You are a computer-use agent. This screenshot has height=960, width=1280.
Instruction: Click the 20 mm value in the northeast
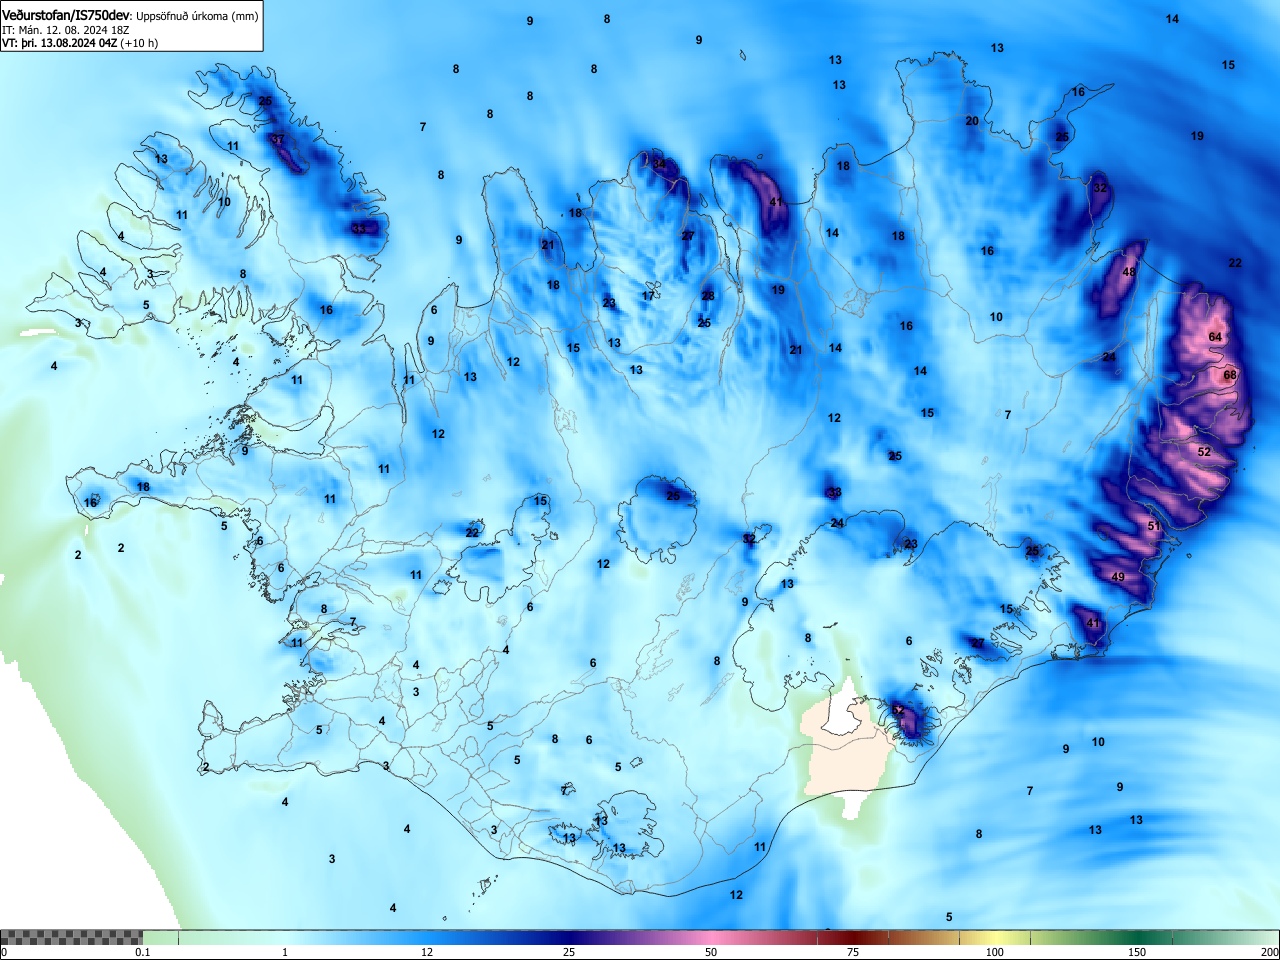point(972,121)
